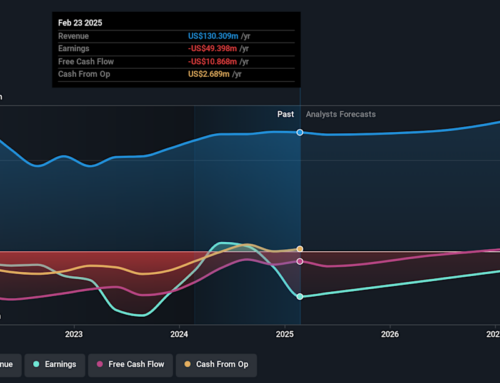500x383 pixels.
Task: Click the 2024 x-axis label
Action: click(179, 334)
